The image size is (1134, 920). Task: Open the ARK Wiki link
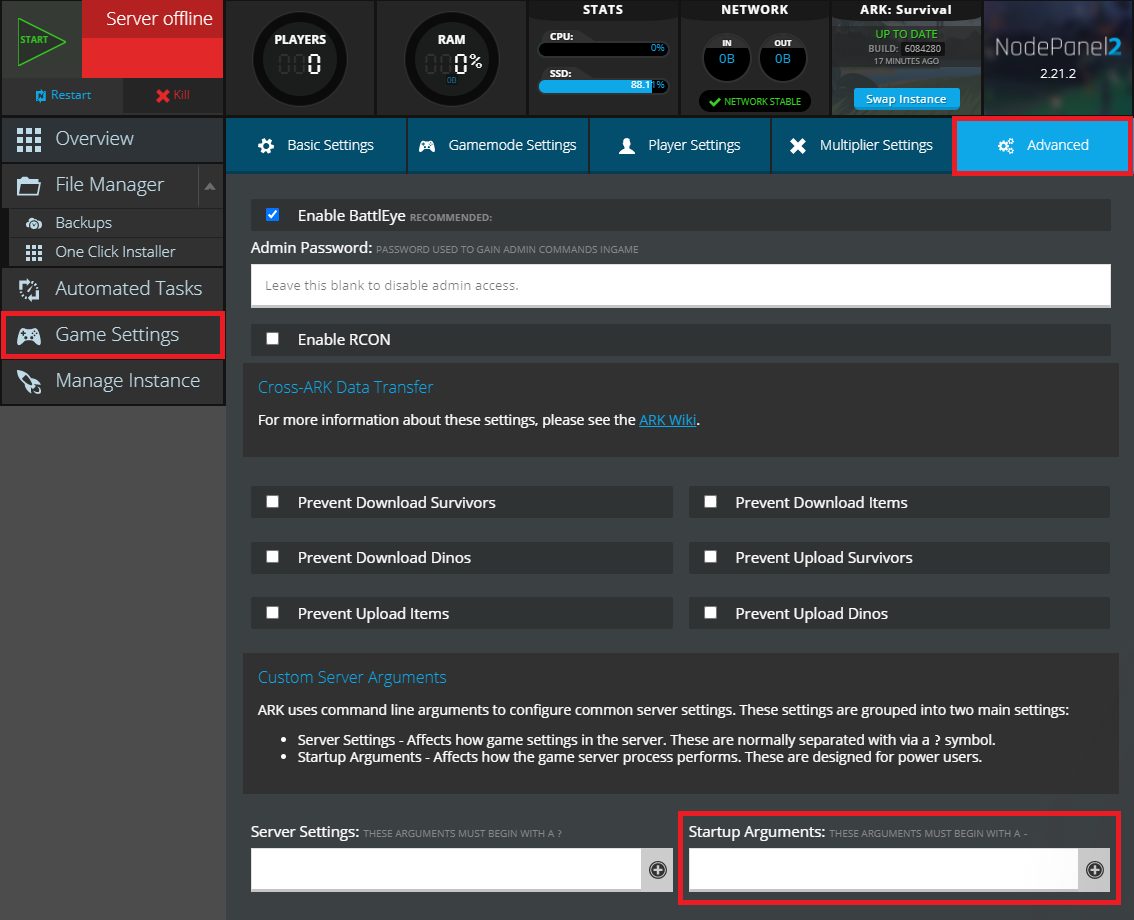pos(668,420)
